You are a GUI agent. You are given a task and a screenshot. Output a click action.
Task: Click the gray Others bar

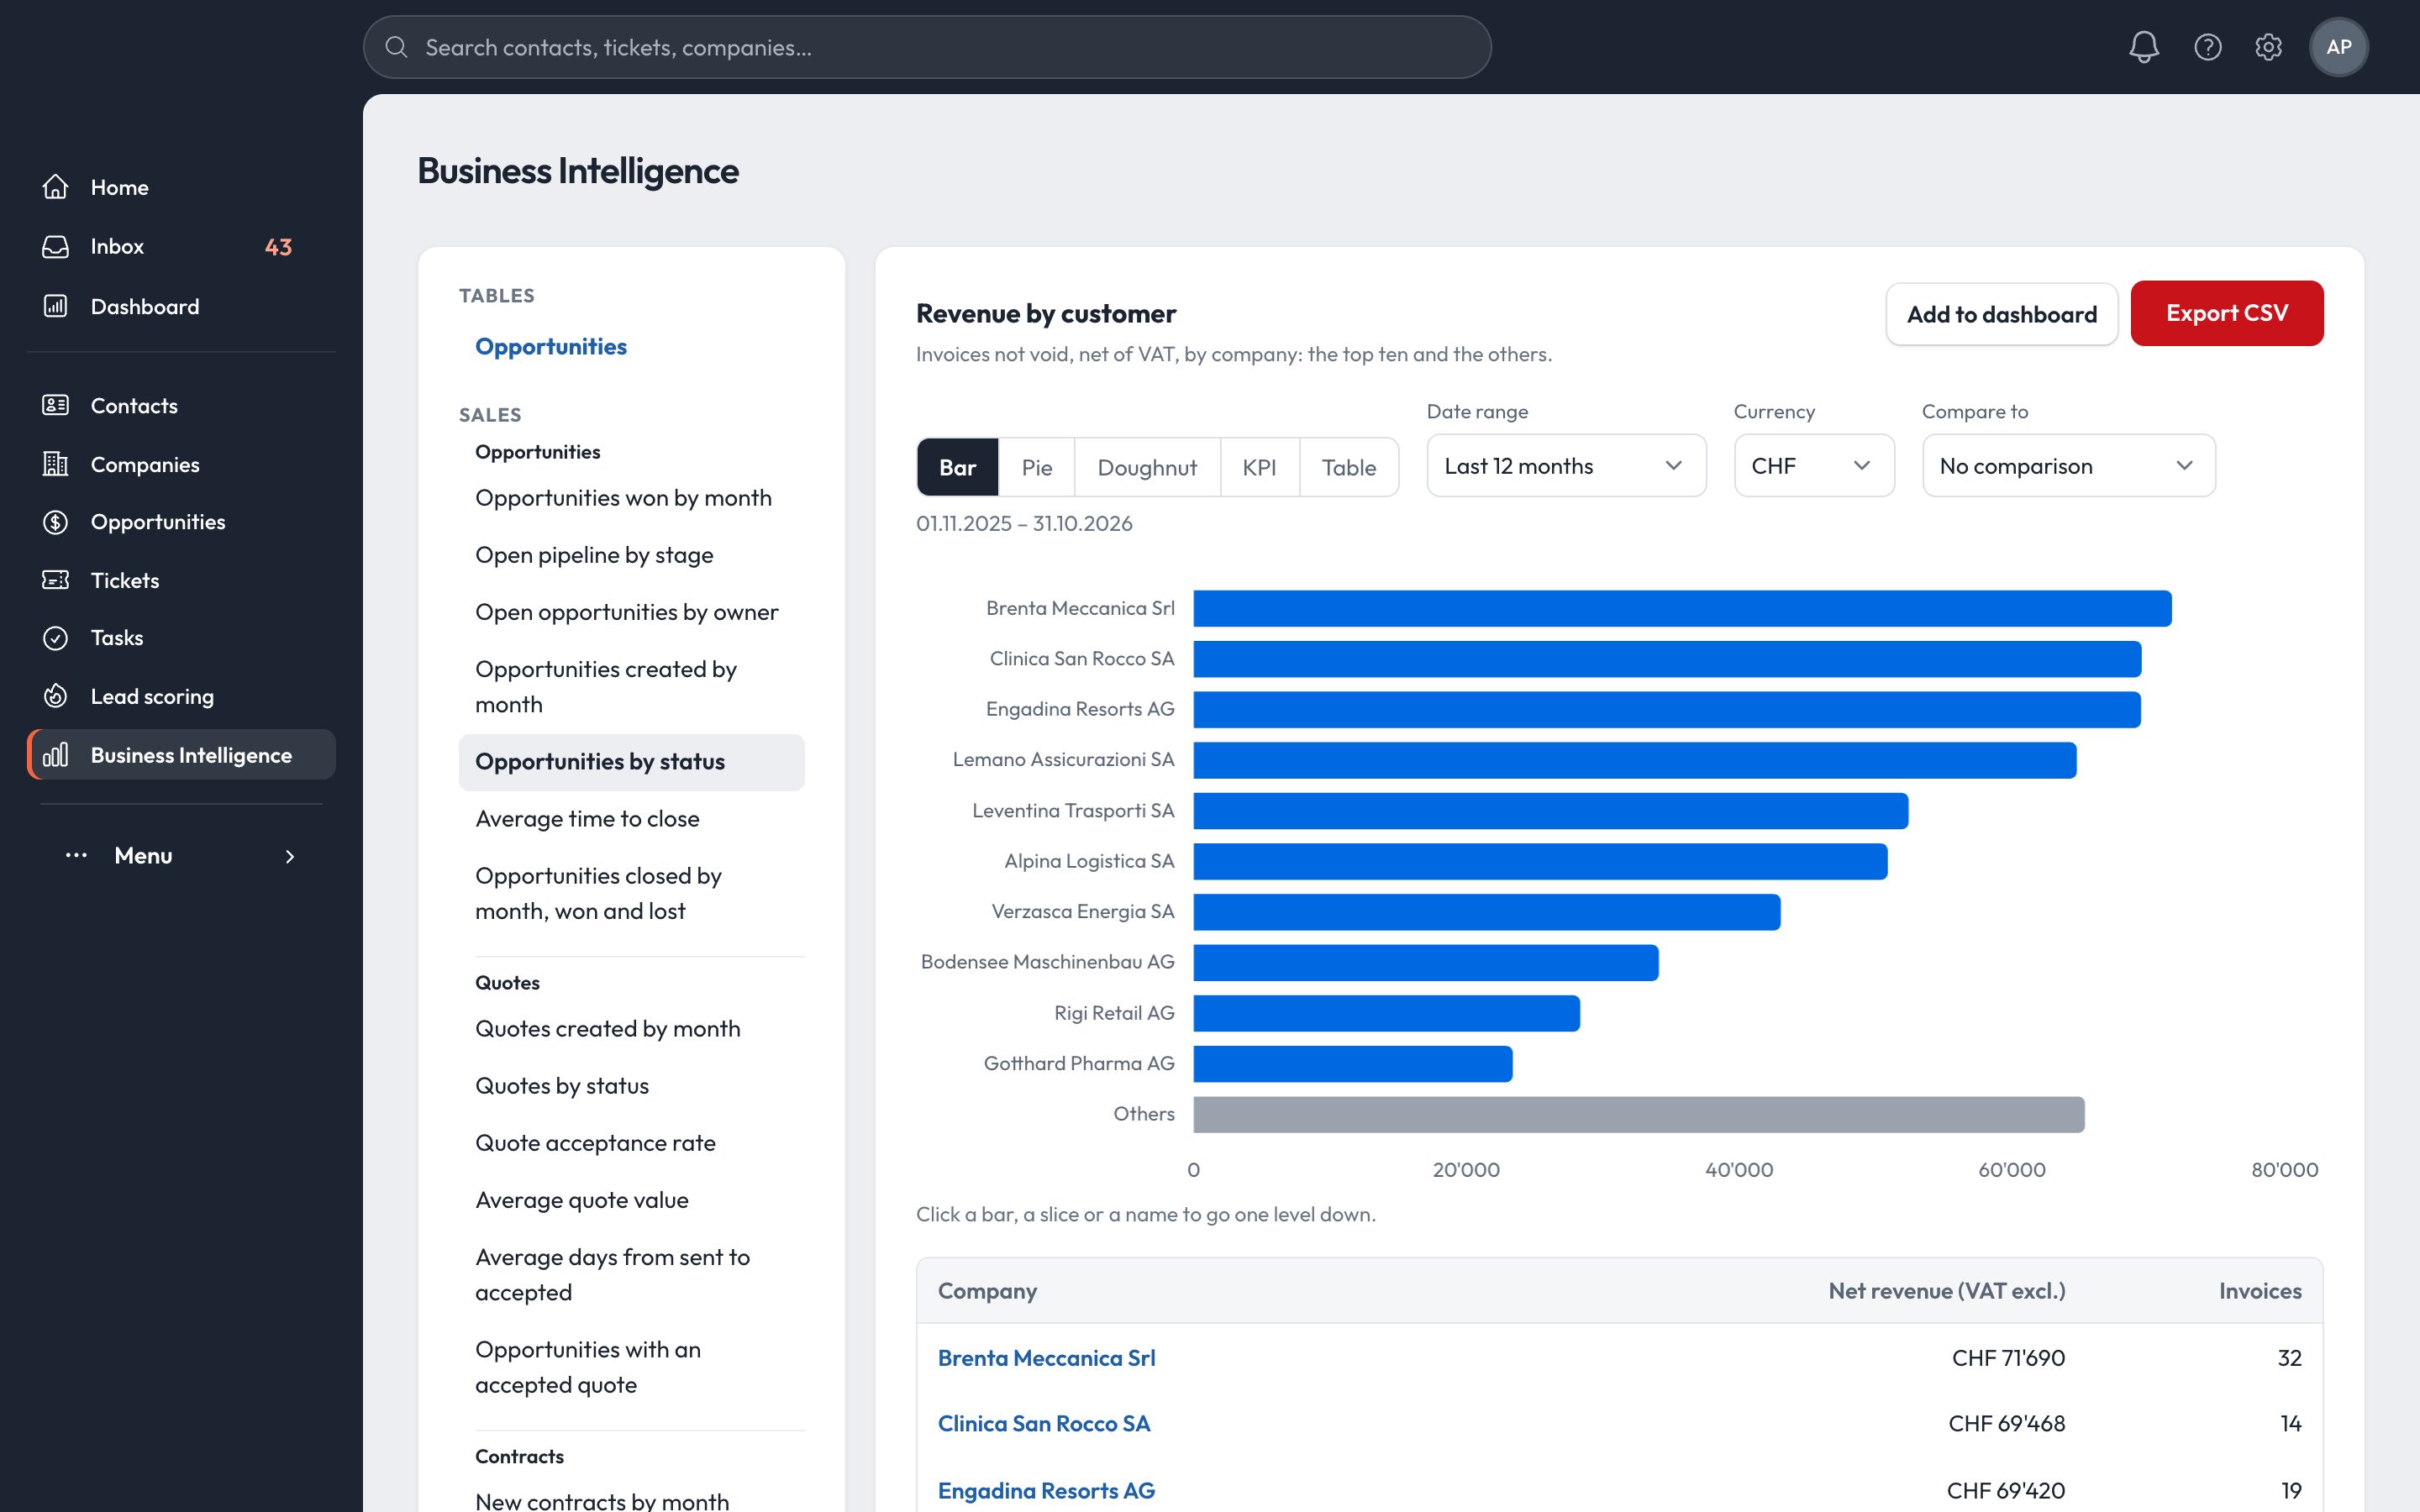(1639, 1114)
